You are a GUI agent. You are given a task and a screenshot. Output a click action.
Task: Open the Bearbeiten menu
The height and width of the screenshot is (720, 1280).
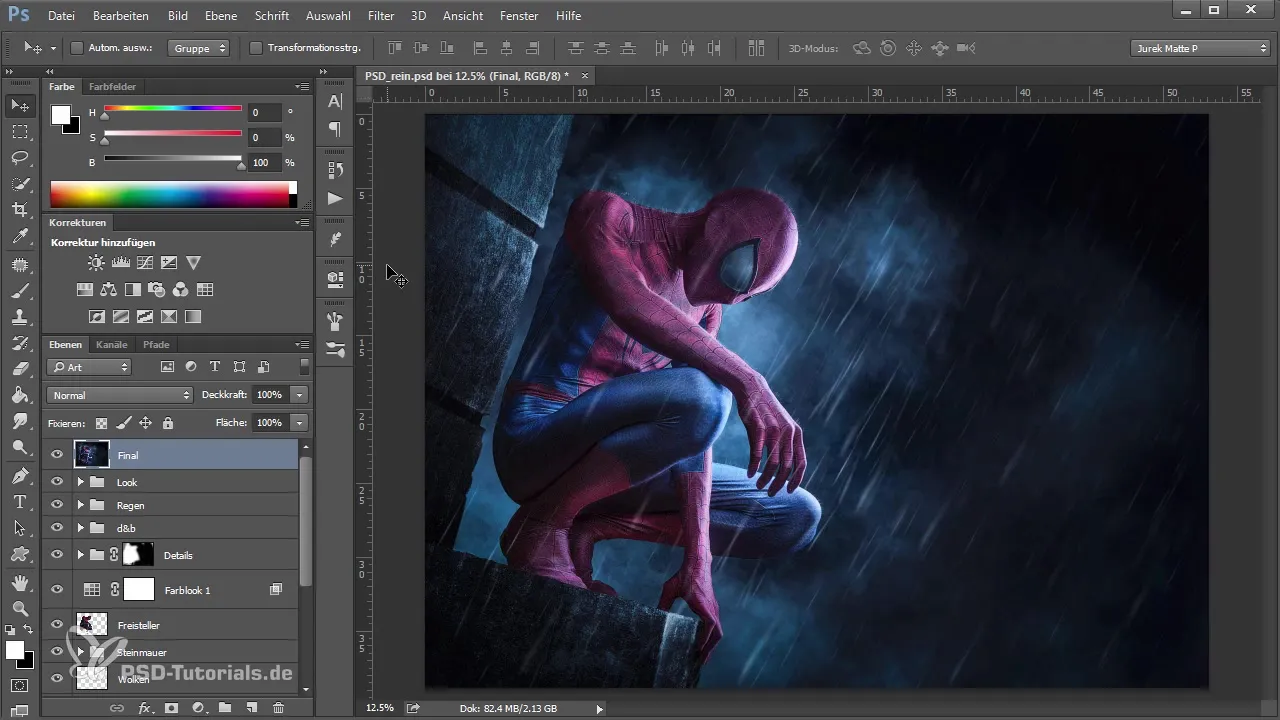(121, 16)
